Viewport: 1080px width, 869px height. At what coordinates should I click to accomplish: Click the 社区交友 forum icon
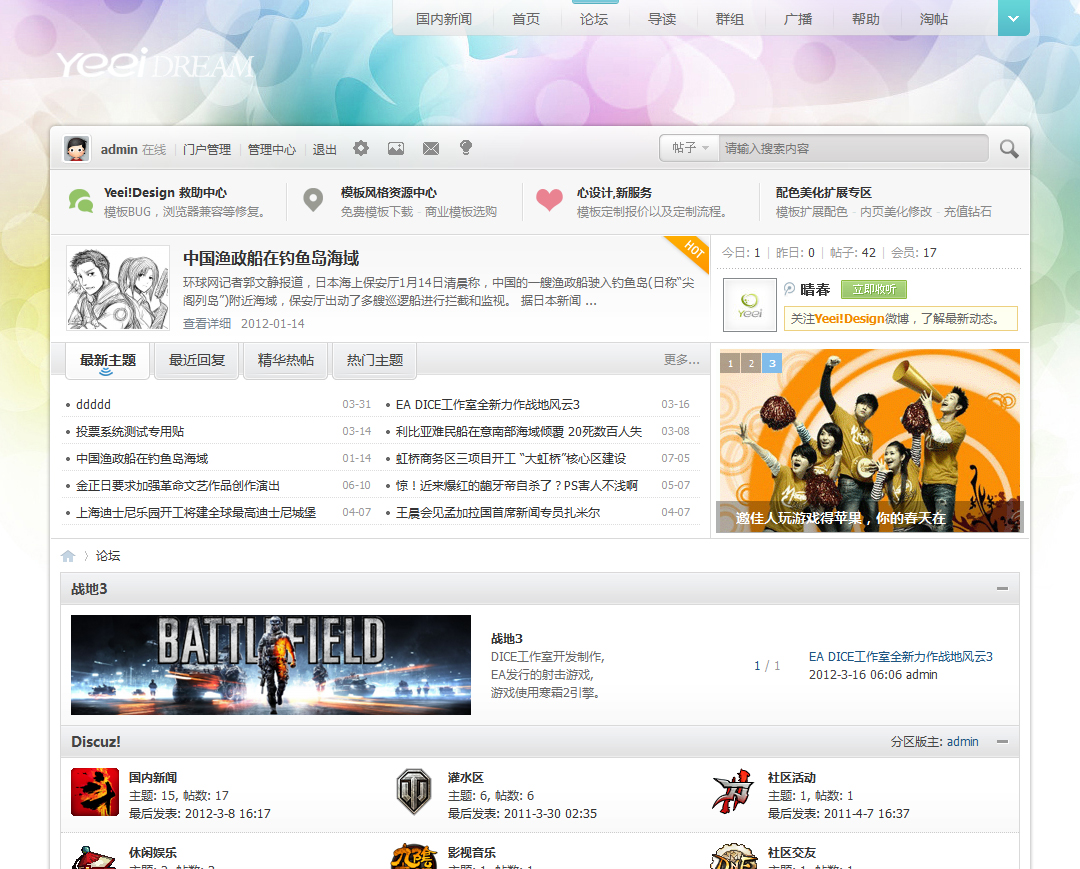(x=733, y=857)
